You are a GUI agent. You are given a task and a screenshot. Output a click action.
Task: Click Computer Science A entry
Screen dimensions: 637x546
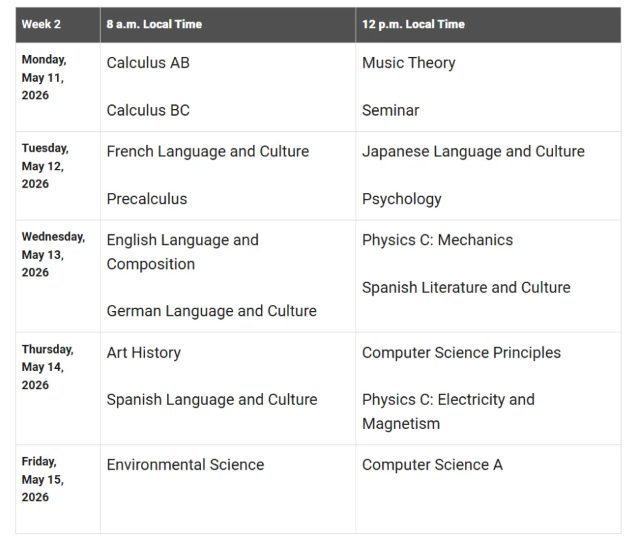click(432, 465)
